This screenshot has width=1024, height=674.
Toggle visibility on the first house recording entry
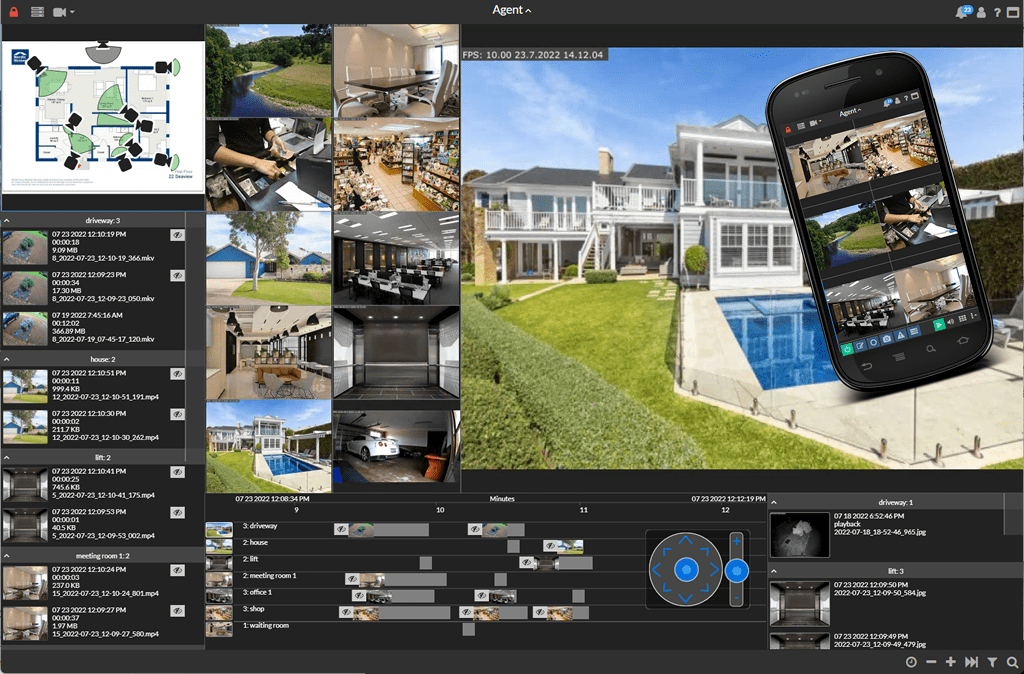(179, 373)
